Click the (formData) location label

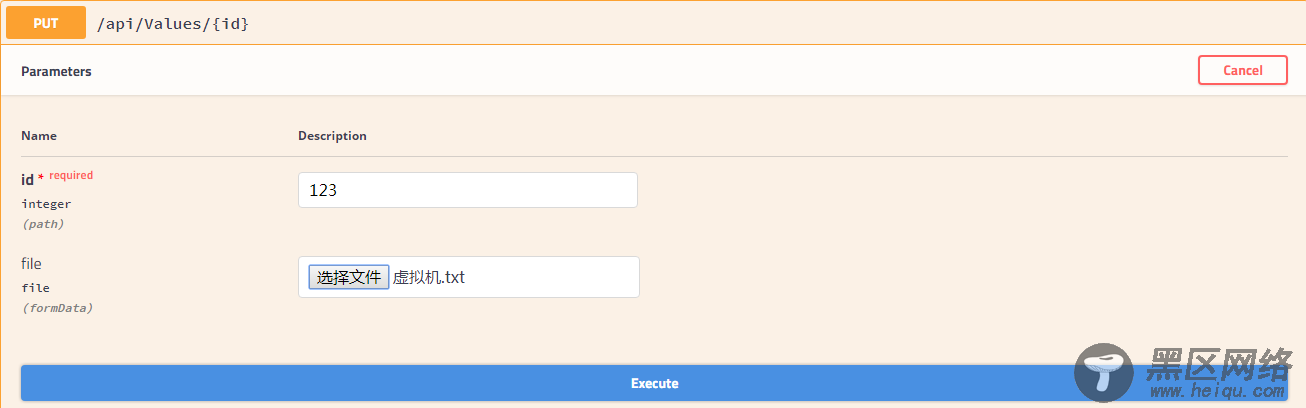(x=57, y=308)
